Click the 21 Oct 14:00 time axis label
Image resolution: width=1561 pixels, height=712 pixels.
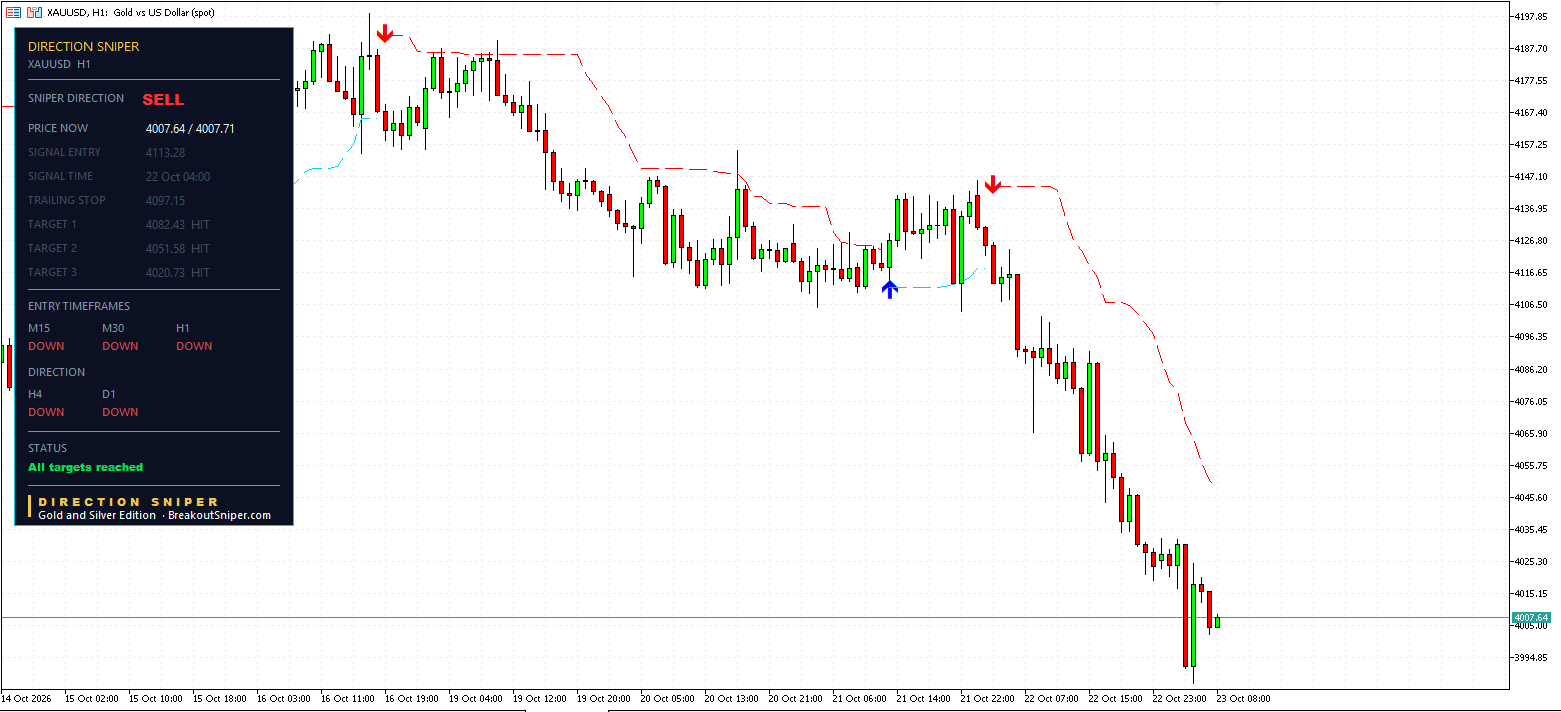click(x=926, y=699)
